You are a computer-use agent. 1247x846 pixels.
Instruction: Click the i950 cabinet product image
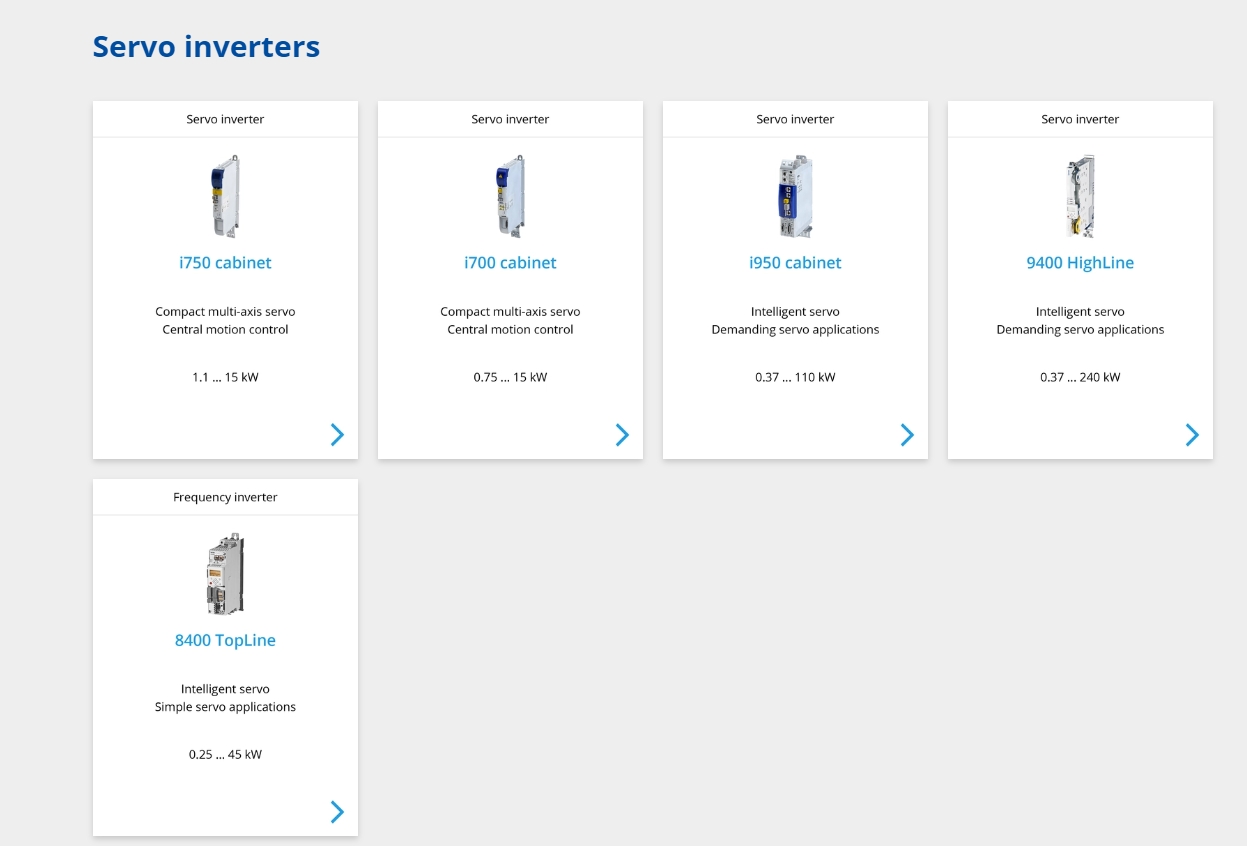(795, 196)
